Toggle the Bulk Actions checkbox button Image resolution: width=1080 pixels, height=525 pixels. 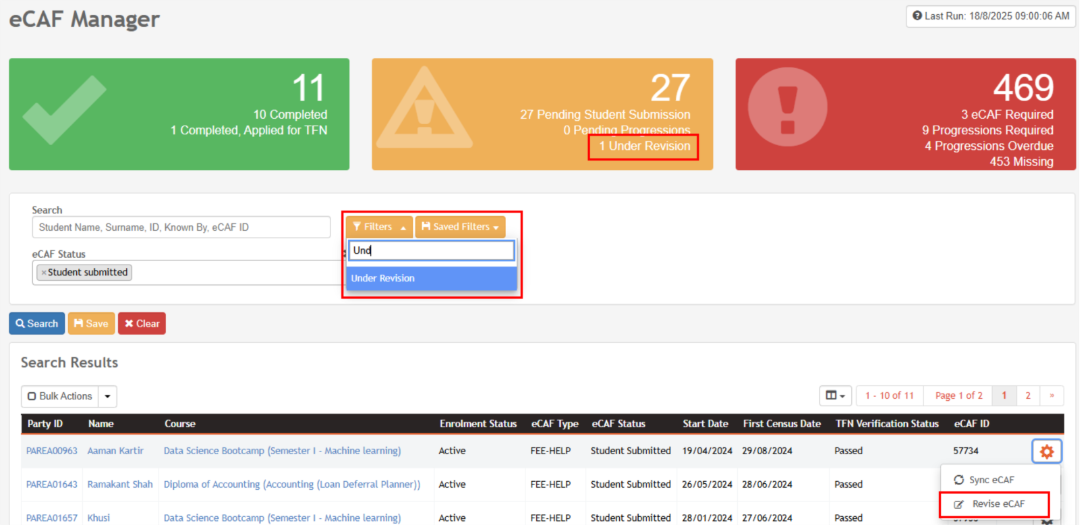(60, 396)
